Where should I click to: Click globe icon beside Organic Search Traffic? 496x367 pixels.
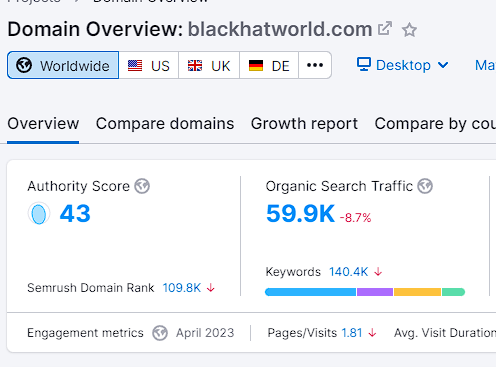click(425, 186)
